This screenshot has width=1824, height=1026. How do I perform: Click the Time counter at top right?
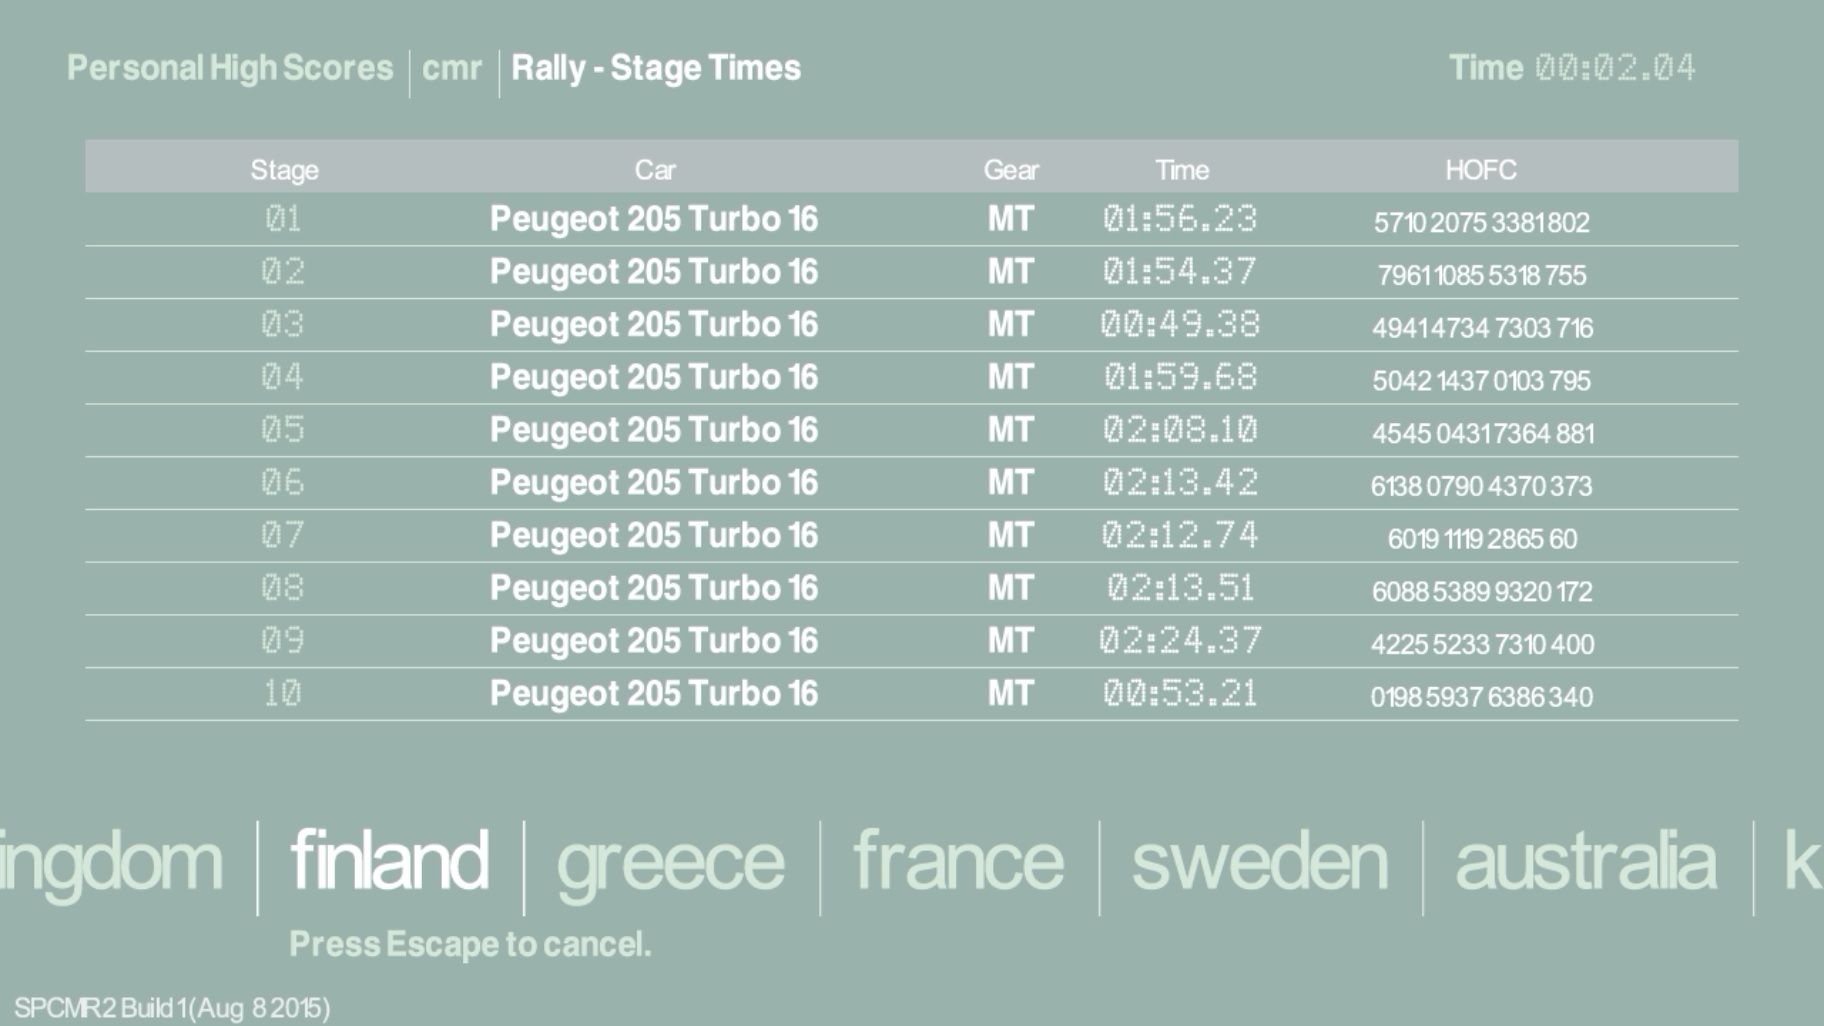[1572, 68]
